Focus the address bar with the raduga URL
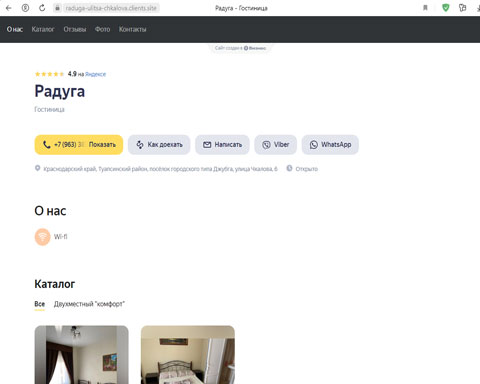Viewport: 480px width, 384px height. click(111, 8)
